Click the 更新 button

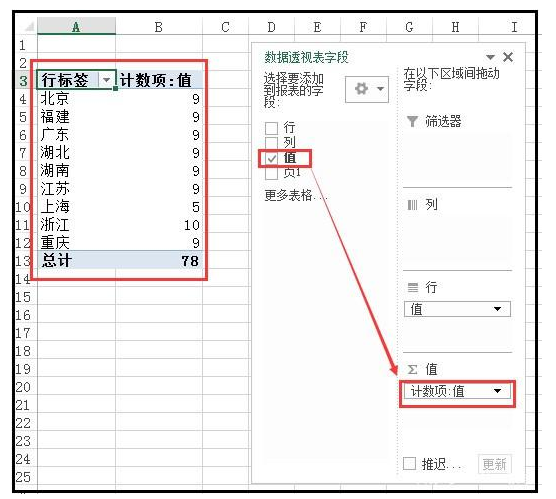(x=494, y=464)
